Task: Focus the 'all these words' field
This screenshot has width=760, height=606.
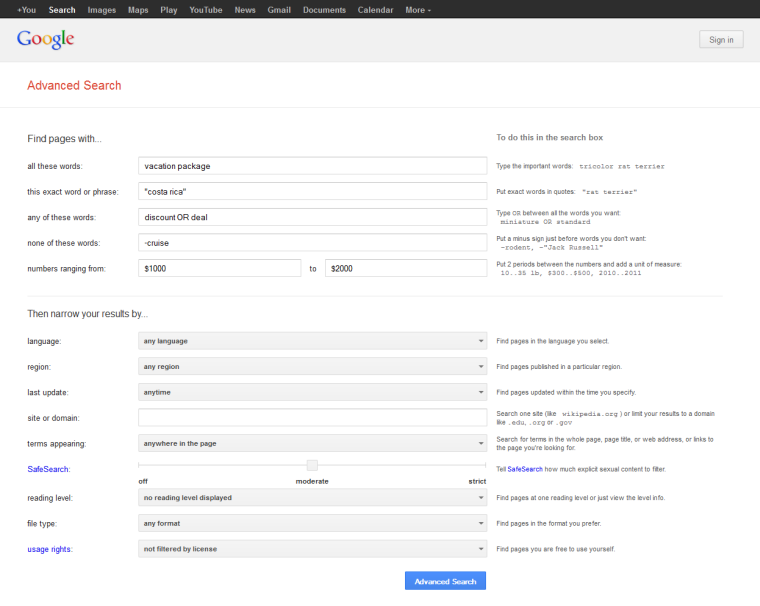Action: tap(313, 166)
